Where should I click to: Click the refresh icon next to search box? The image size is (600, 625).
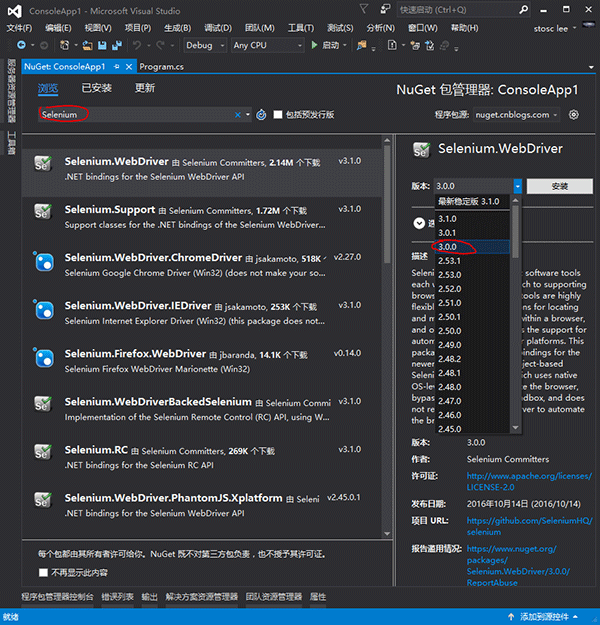click(261, 115)
